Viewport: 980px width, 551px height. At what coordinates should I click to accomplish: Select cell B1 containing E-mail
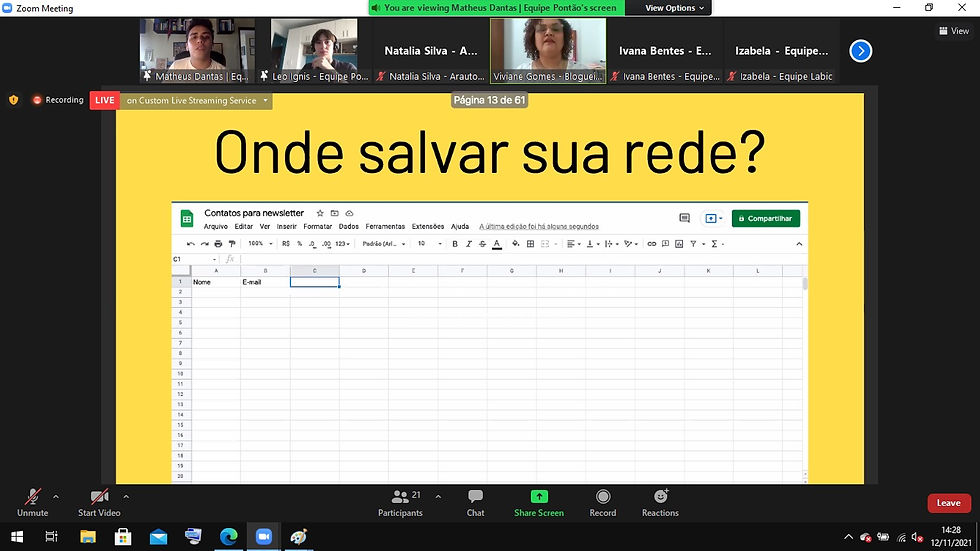tap(265, 282)
